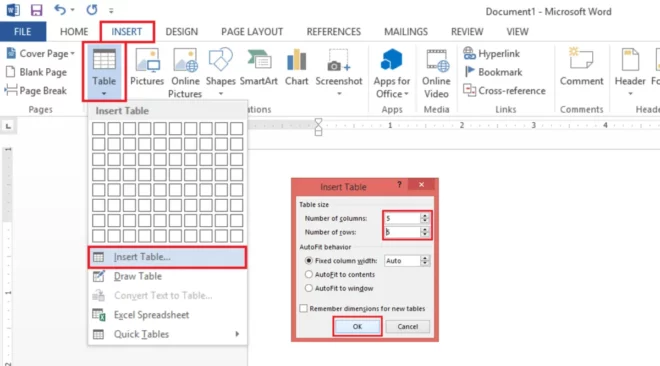
Task: Open Apps for Office
Action: [391, 73]
